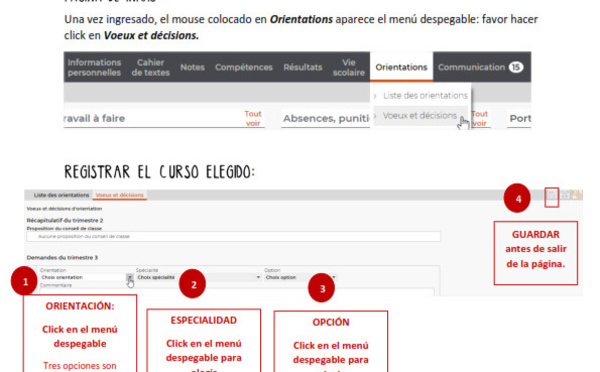600x372 pixels.
Task: Switch to the Liste des orientations tab
Action: click(x=61, y=195)
